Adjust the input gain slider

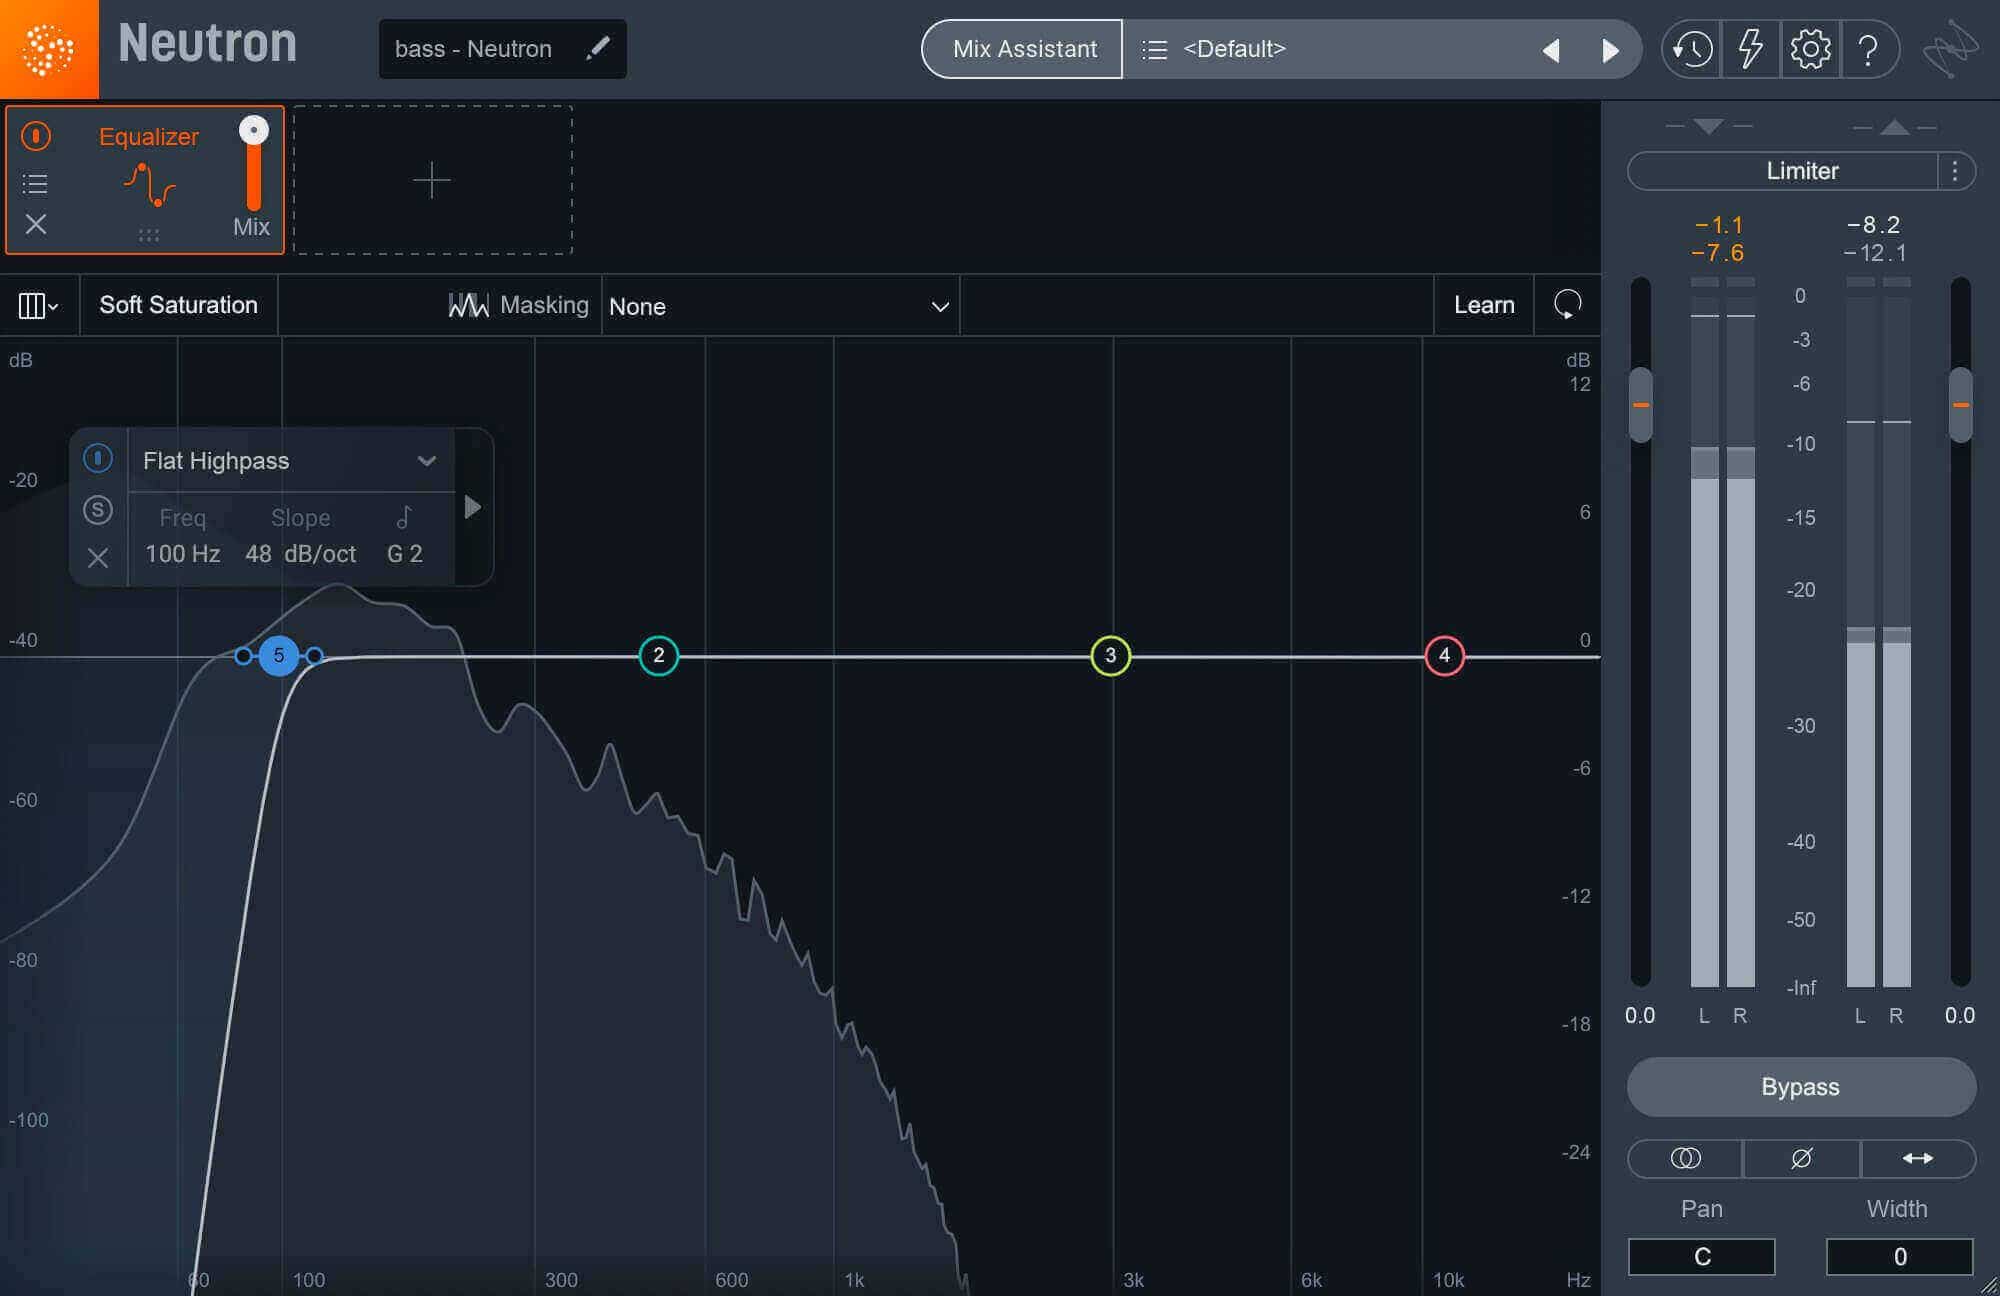point(1640,405)
